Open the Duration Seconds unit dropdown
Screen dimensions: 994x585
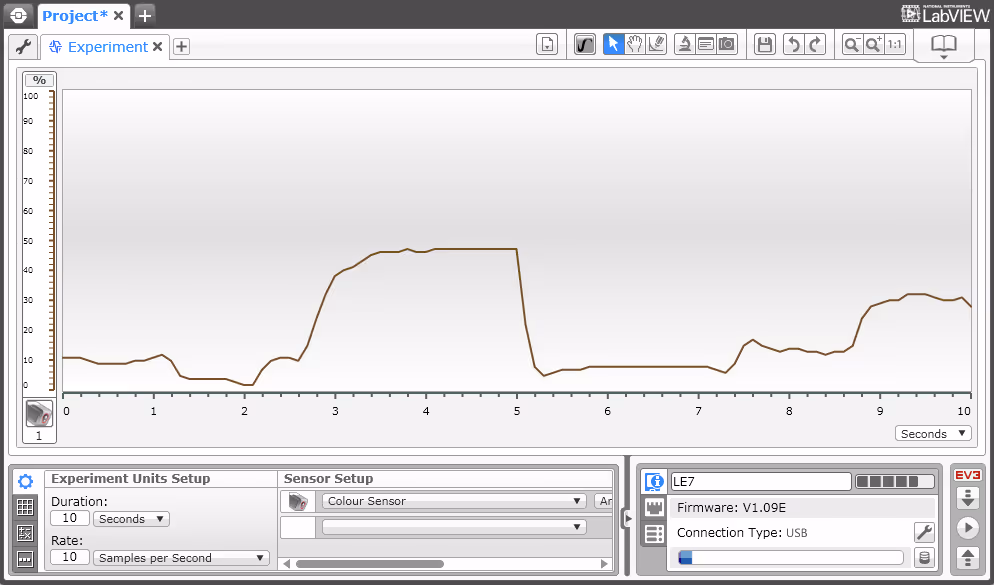coord(131,519)
